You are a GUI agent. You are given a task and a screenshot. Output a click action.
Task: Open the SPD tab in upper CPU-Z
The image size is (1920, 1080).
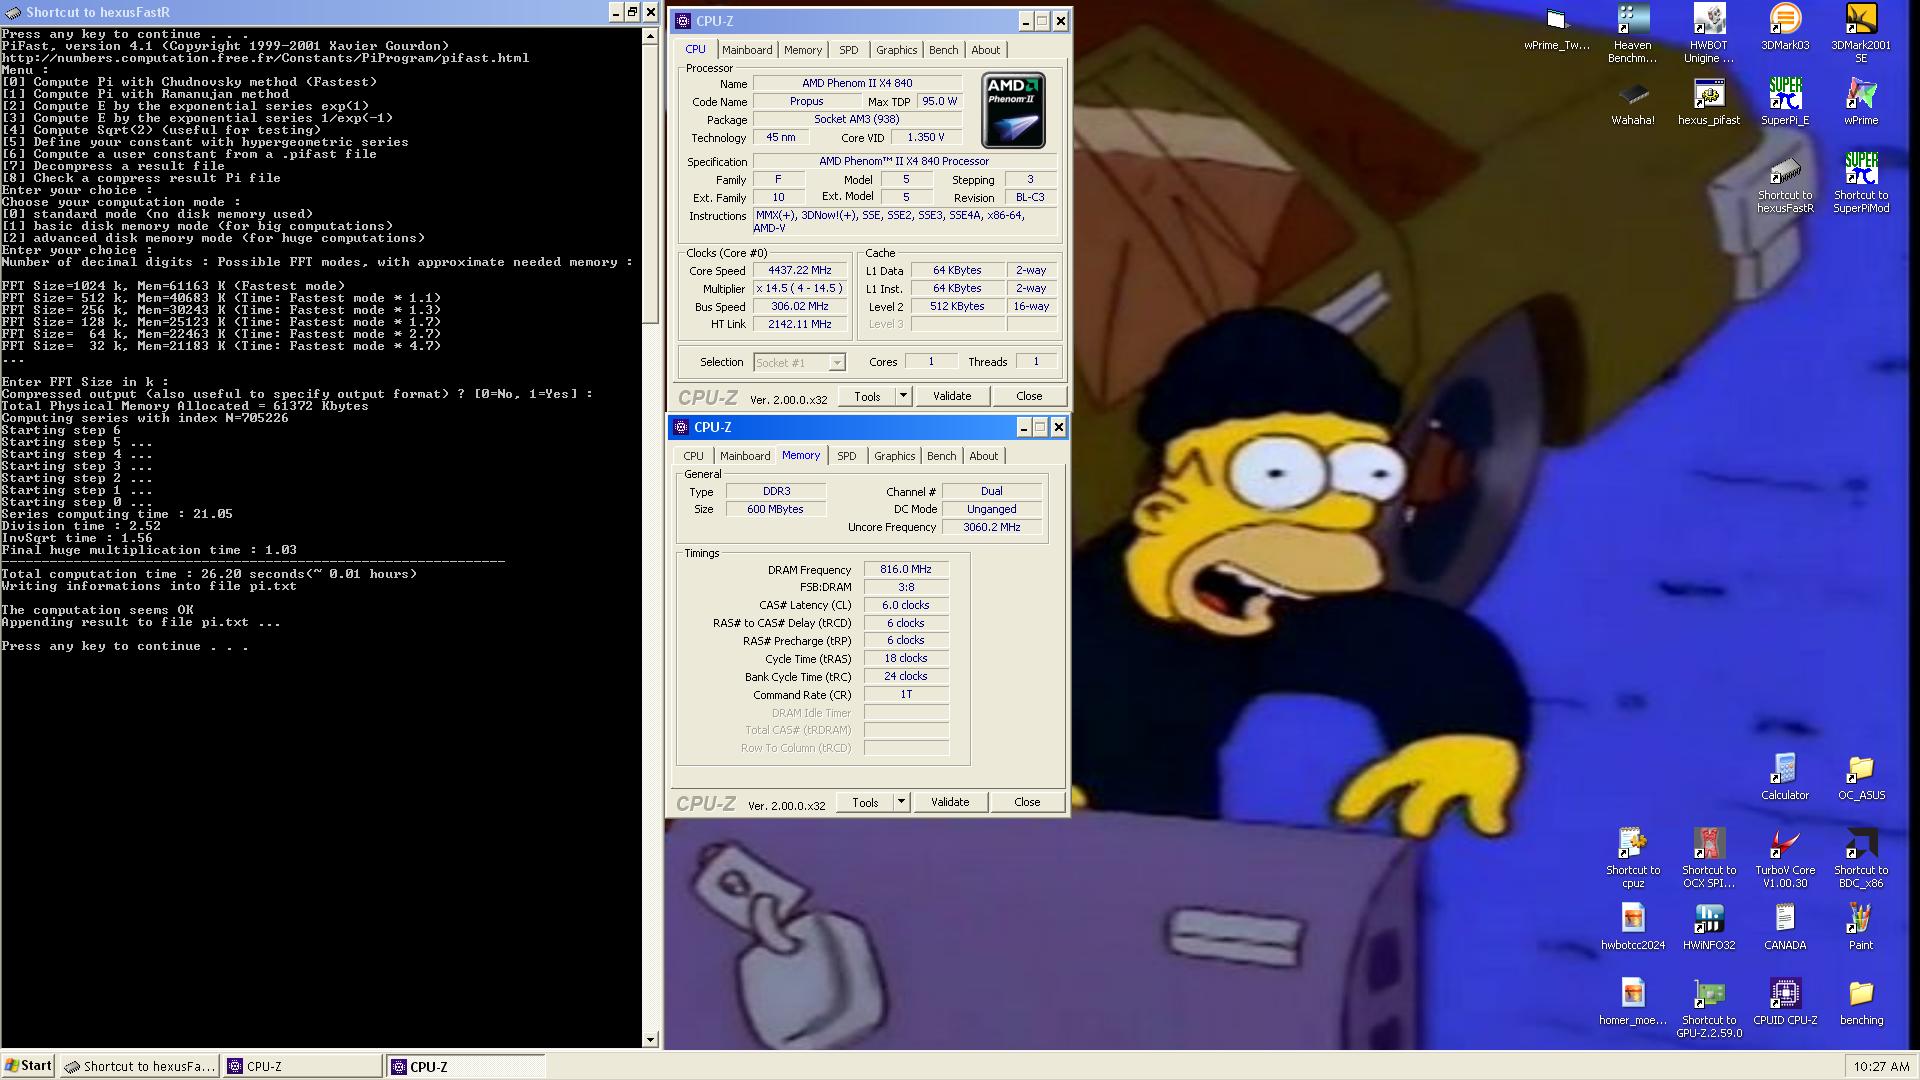click(849, 50)
